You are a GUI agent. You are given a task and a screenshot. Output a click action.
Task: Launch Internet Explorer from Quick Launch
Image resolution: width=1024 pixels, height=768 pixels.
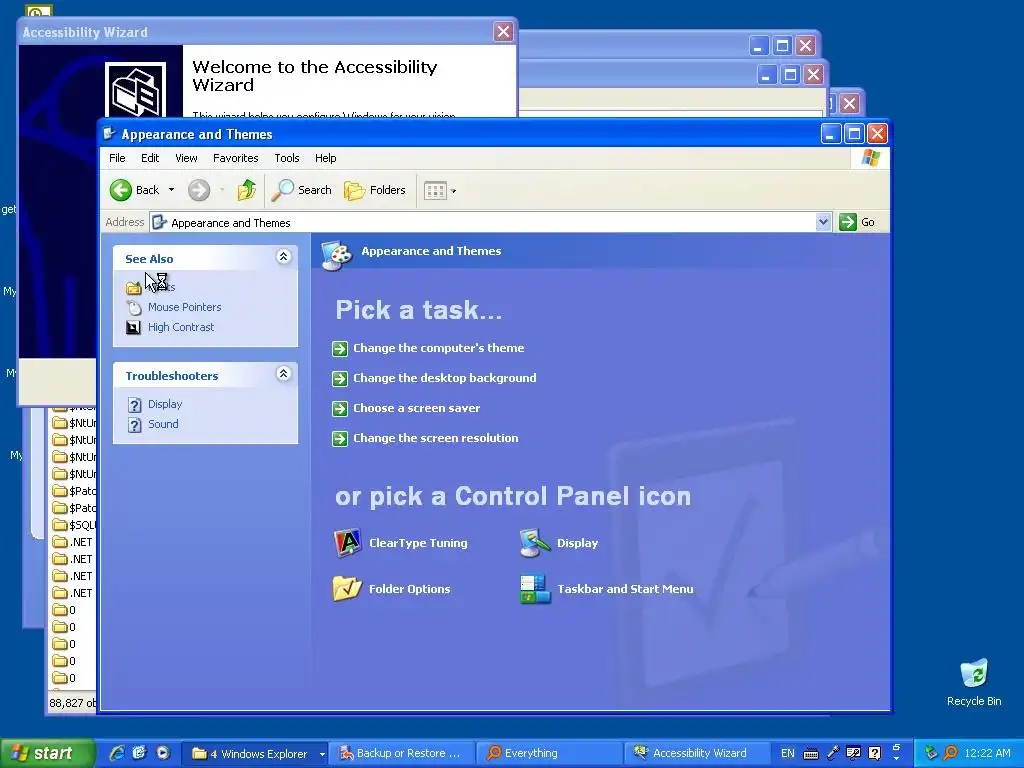click(x=117, y=753)
